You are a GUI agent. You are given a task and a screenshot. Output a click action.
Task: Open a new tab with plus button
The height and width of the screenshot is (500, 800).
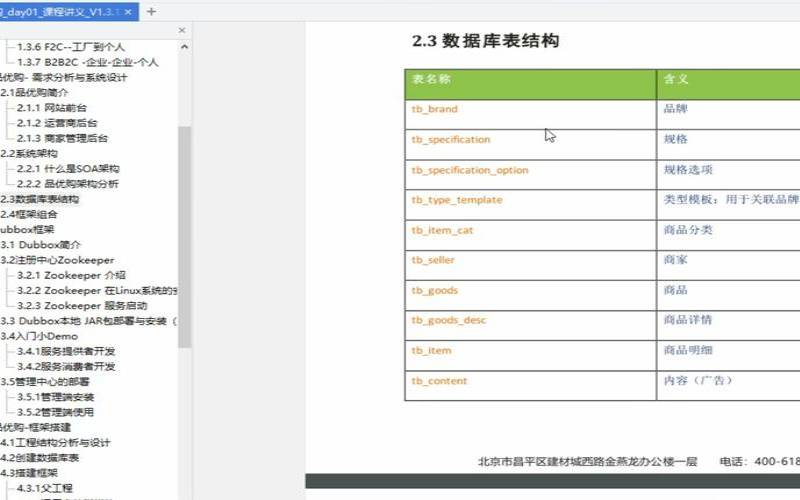151,12
